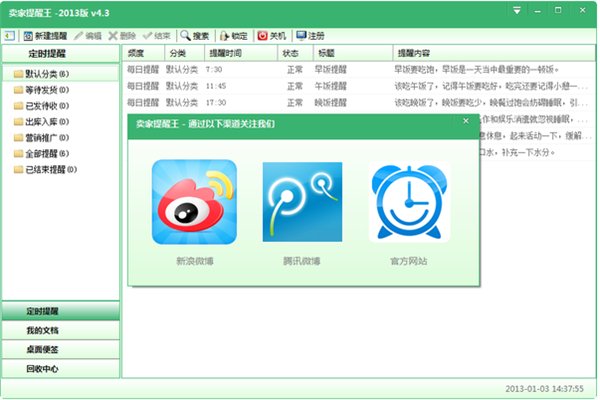Select the 晚饭提醒 row title

[330, 103]
